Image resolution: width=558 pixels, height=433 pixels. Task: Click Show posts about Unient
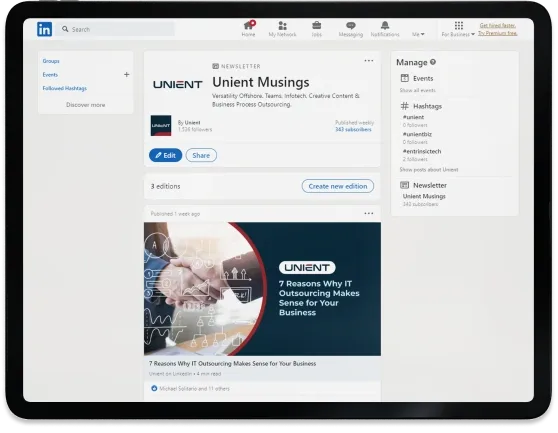point(429,170)
